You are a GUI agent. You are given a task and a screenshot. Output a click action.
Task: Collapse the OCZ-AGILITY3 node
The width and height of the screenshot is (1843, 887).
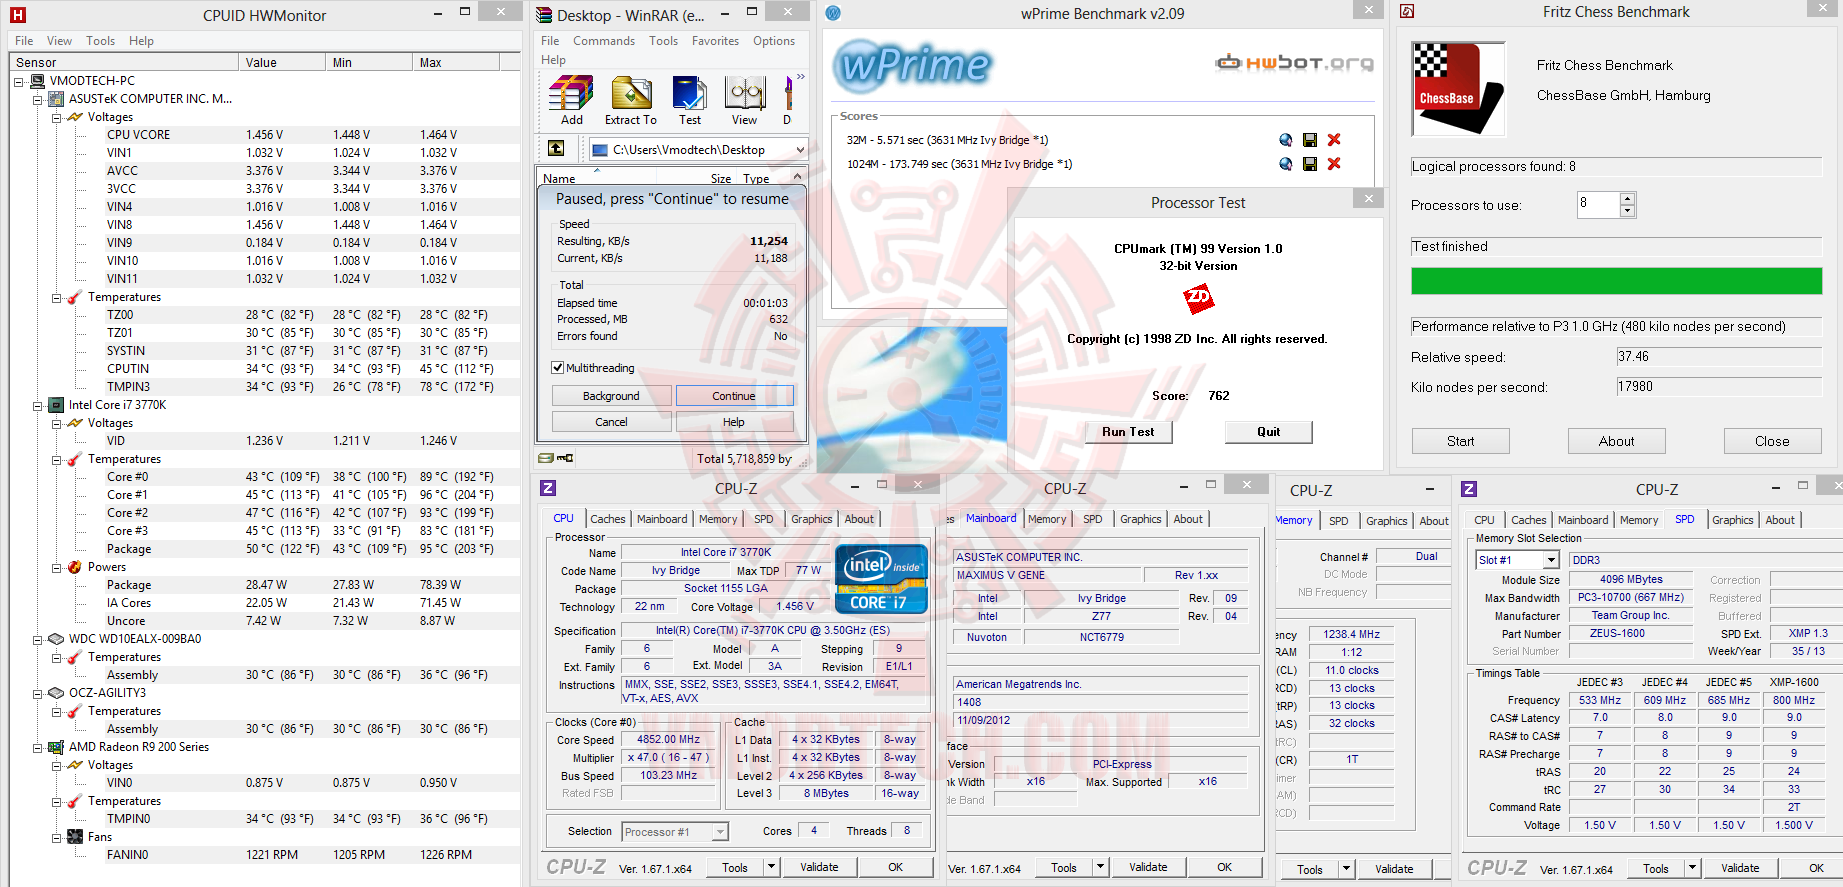click(38, 693)
